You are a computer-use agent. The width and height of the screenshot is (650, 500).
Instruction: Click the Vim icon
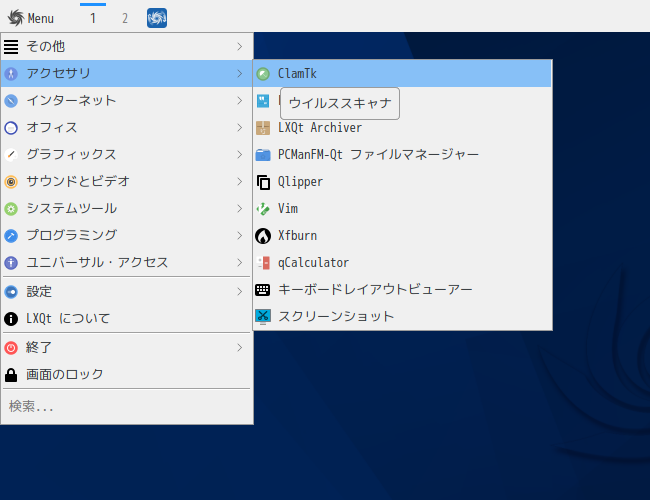coord(263,209)
